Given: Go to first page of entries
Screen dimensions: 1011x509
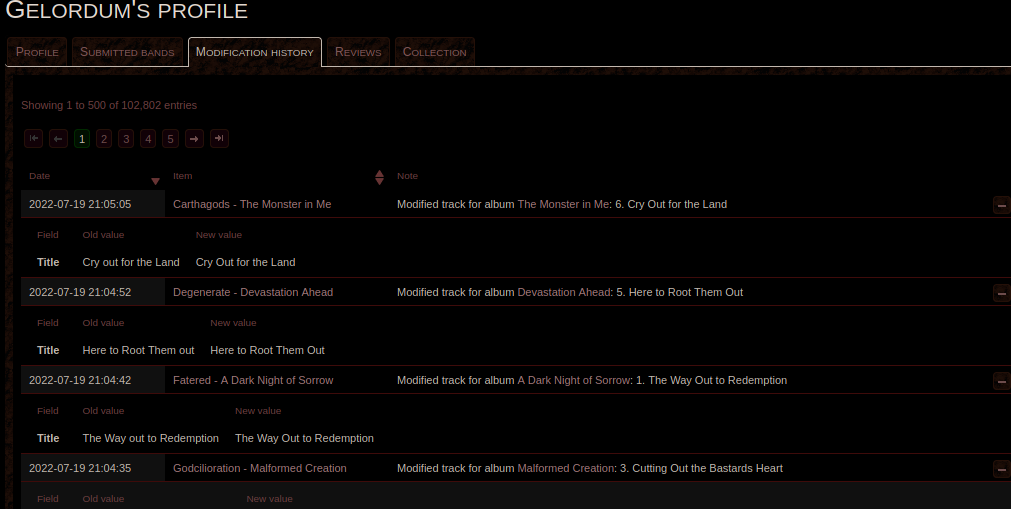Looking at the screenshot, I should pyautogui.click(x=34, y=139).
